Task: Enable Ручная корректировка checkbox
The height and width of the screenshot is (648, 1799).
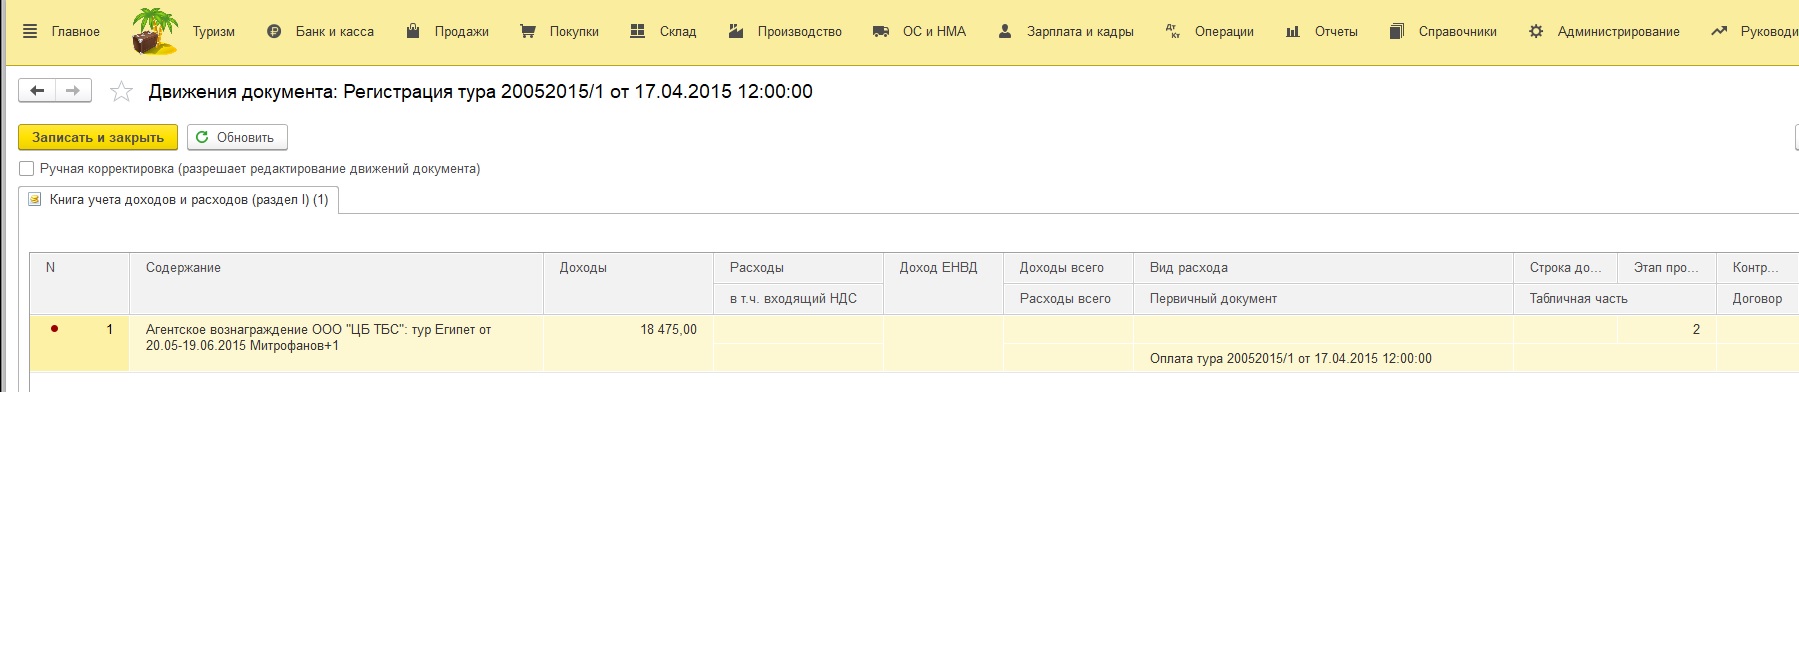Action: tap(27, 169)
